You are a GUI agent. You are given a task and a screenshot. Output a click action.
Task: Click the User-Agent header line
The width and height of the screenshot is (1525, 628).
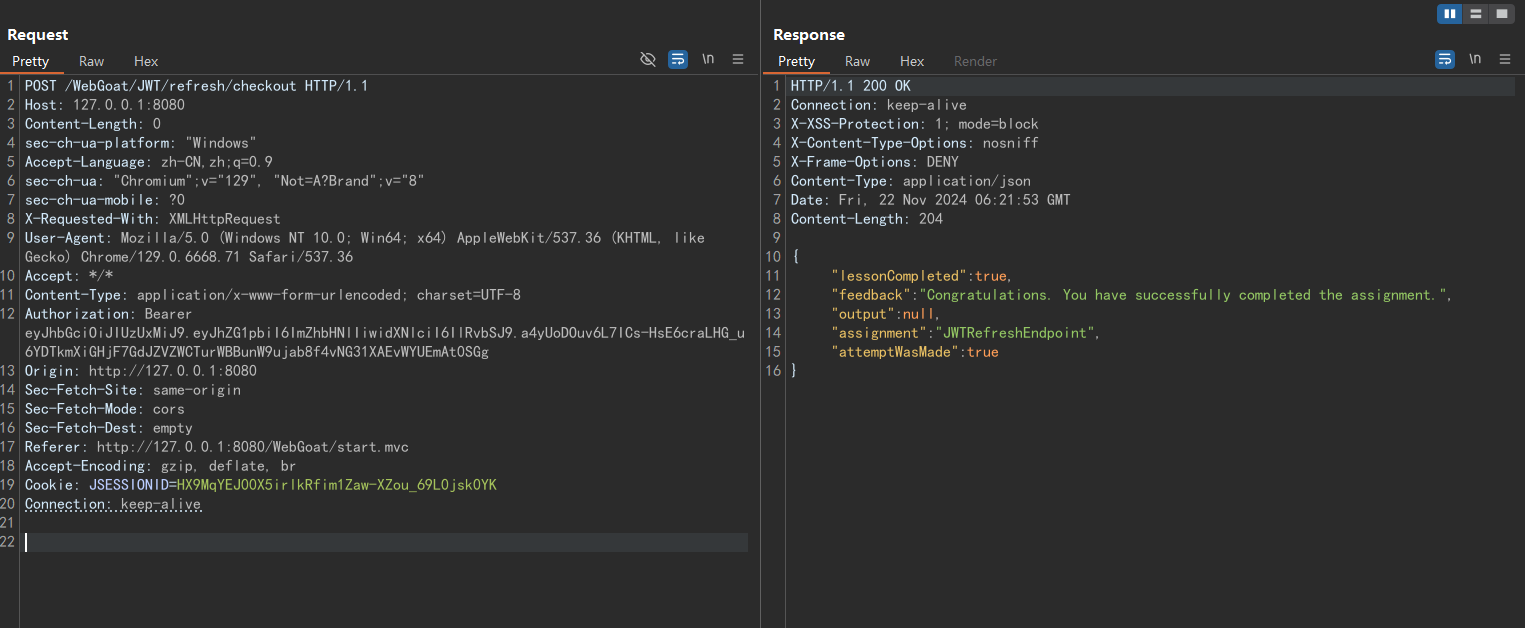(365, 247)
